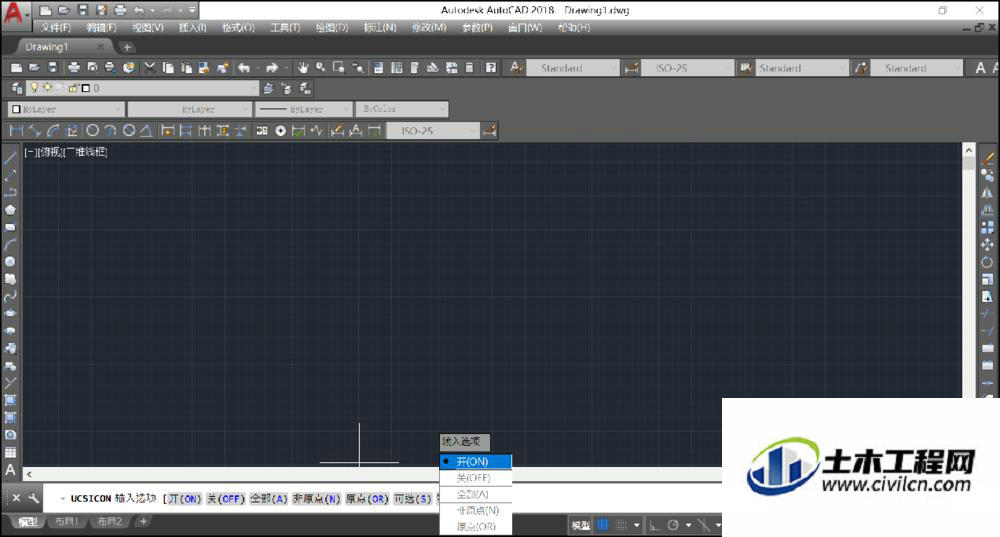Open the 编辑(E) menu
Viewport: 1000px width, 537px height.
101,27
